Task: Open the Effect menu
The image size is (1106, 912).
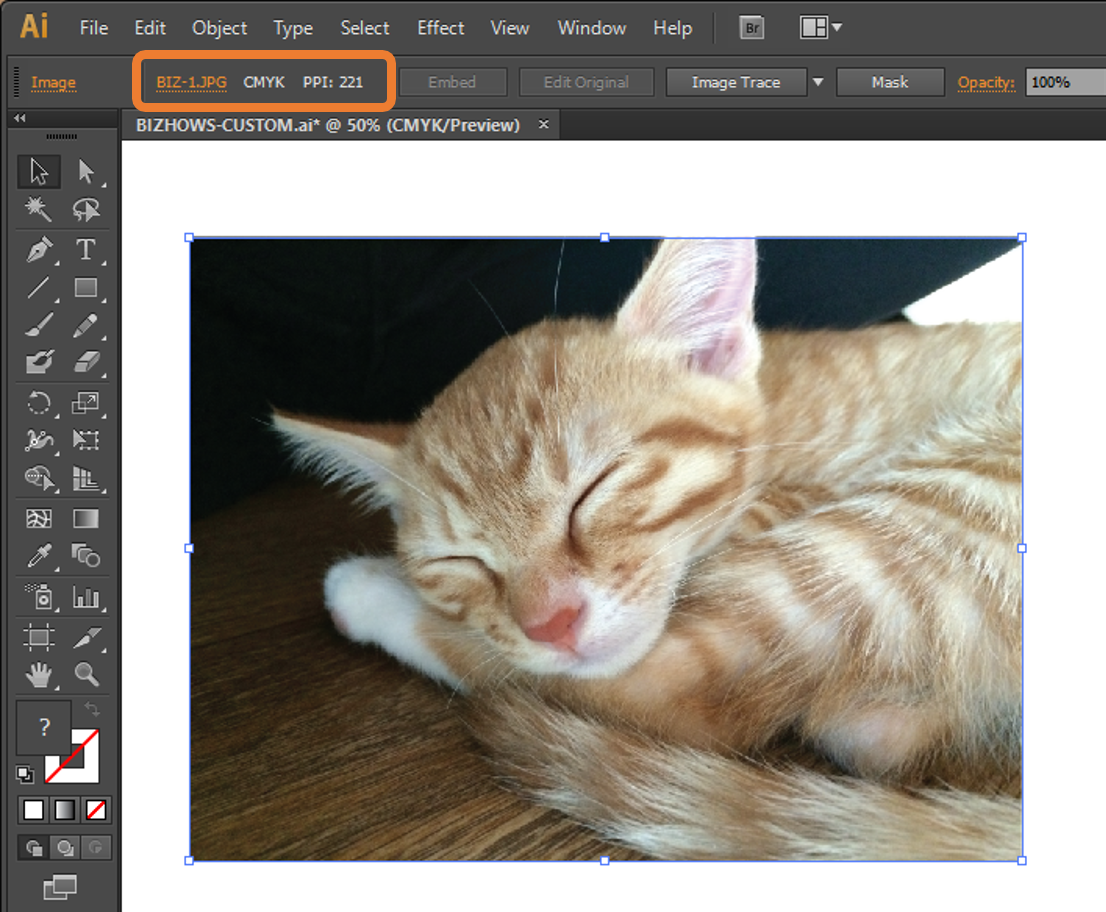Action: (x=440, y=28)
